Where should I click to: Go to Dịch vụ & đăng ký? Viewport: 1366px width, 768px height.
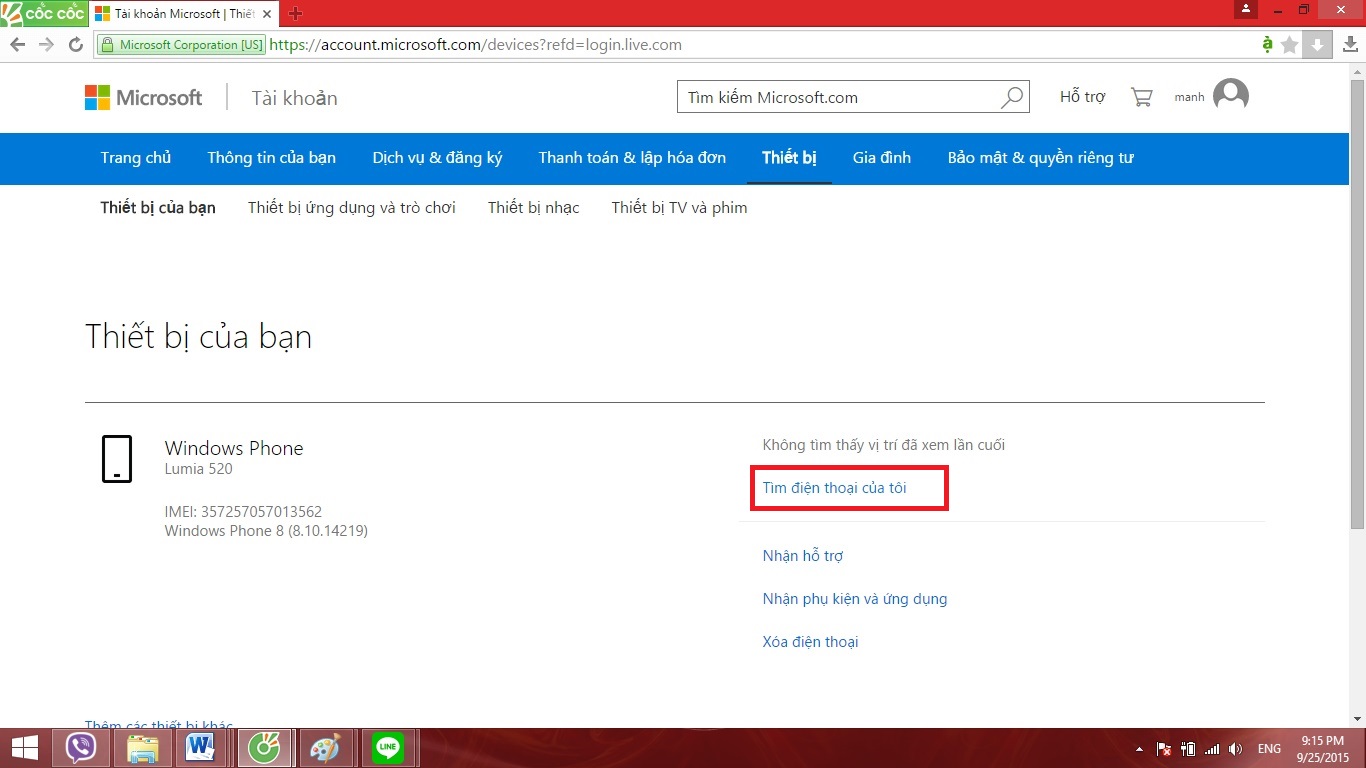[x=437, y=158]
